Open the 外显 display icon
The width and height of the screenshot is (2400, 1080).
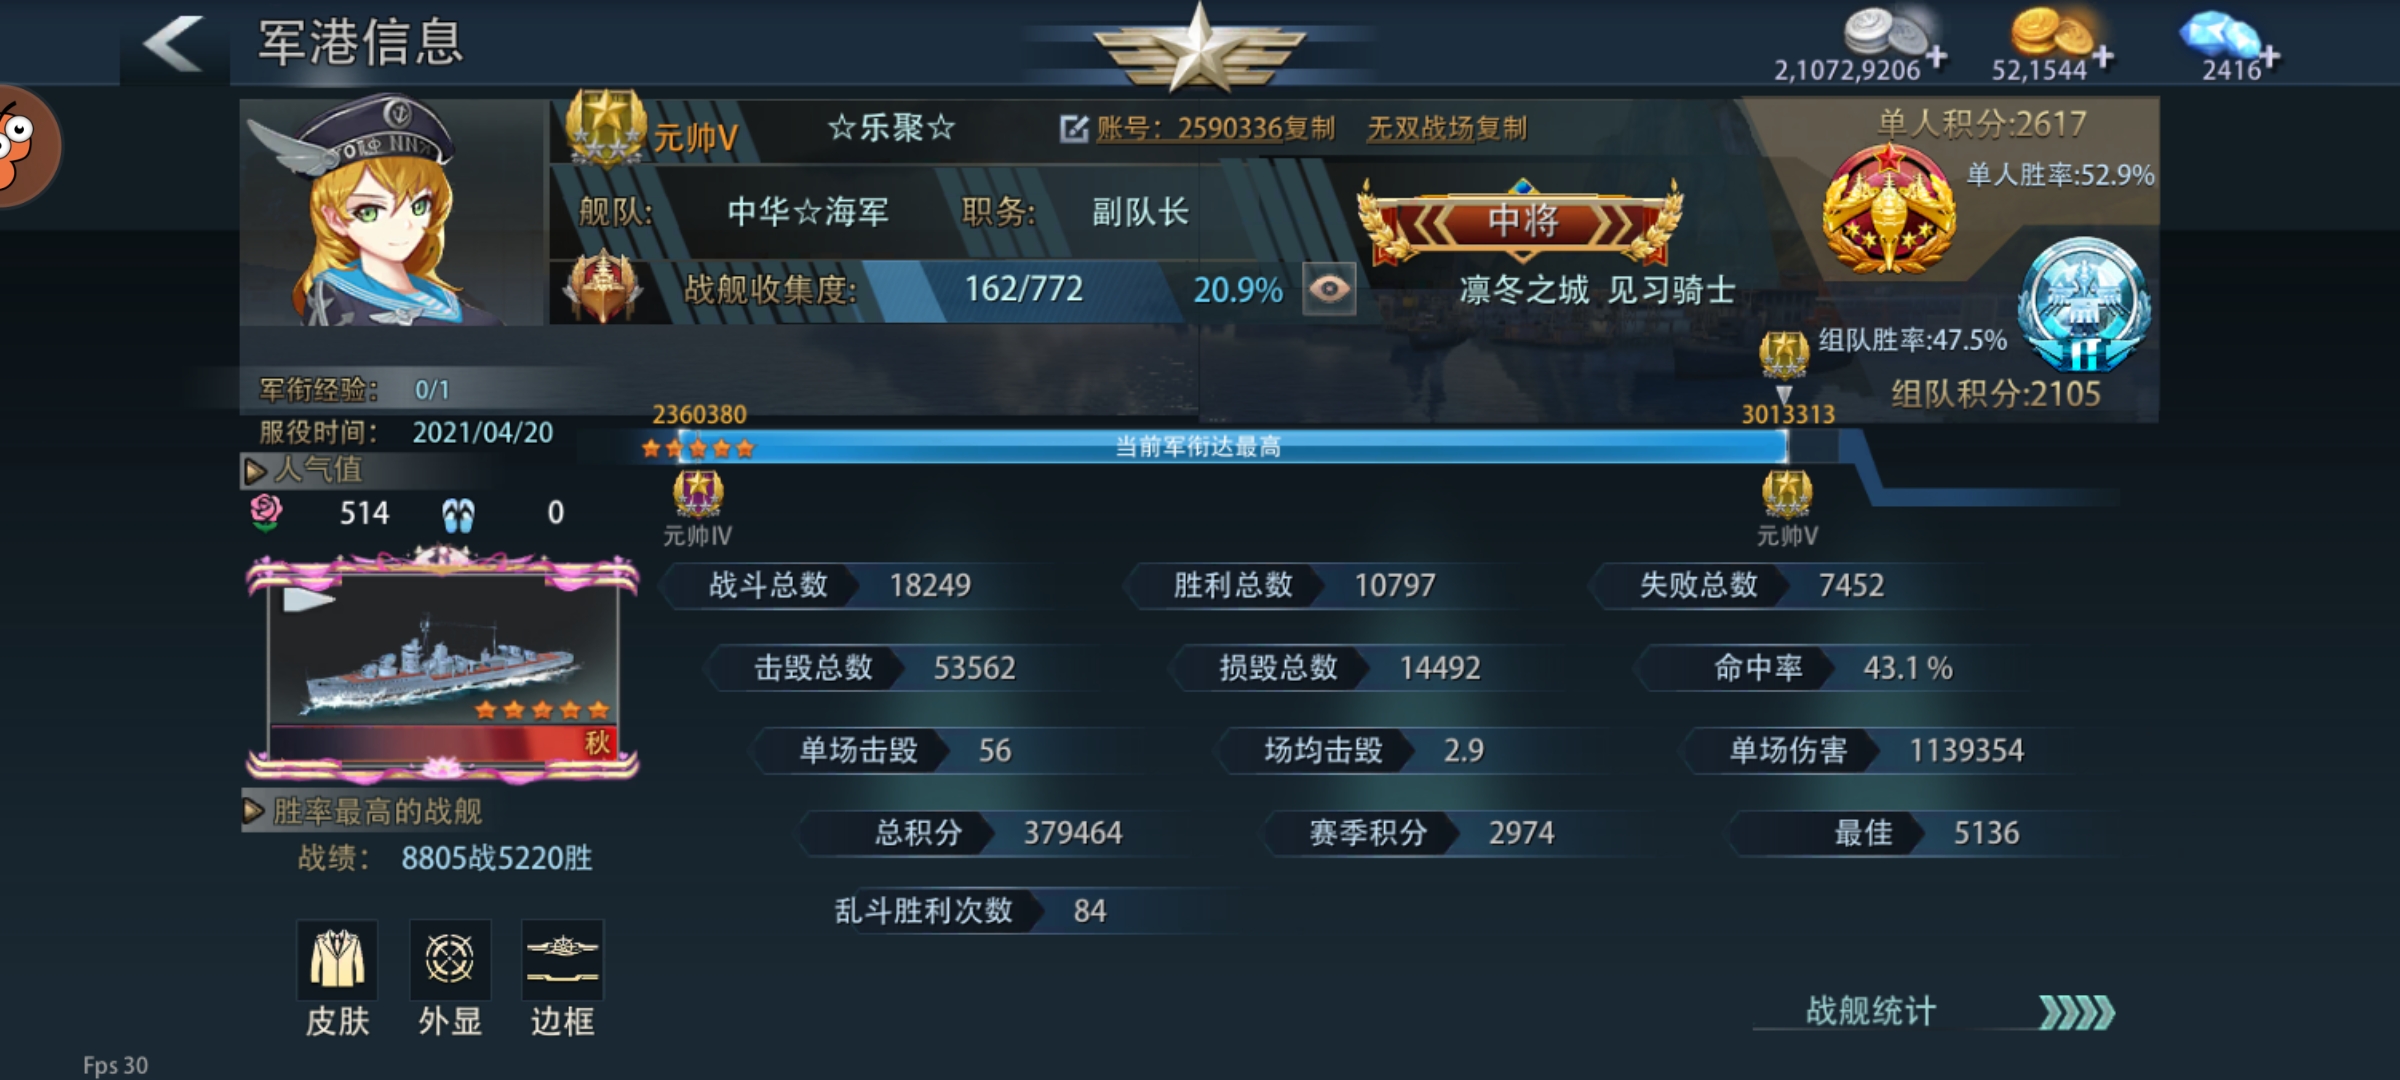coord(450,960)
